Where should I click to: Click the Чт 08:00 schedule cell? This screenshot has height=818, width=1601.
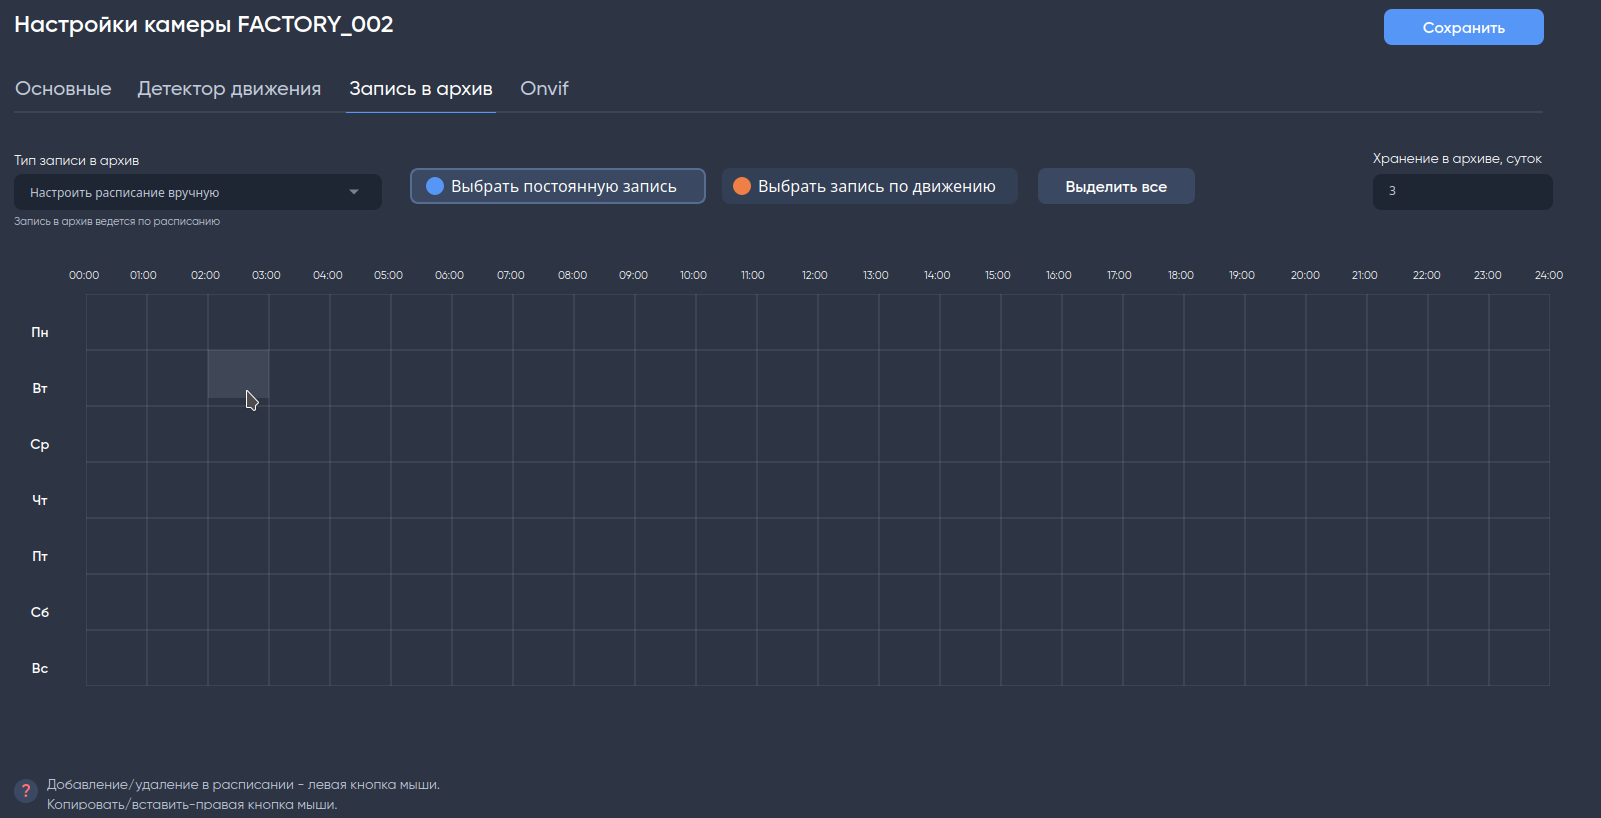pos(604,490)
